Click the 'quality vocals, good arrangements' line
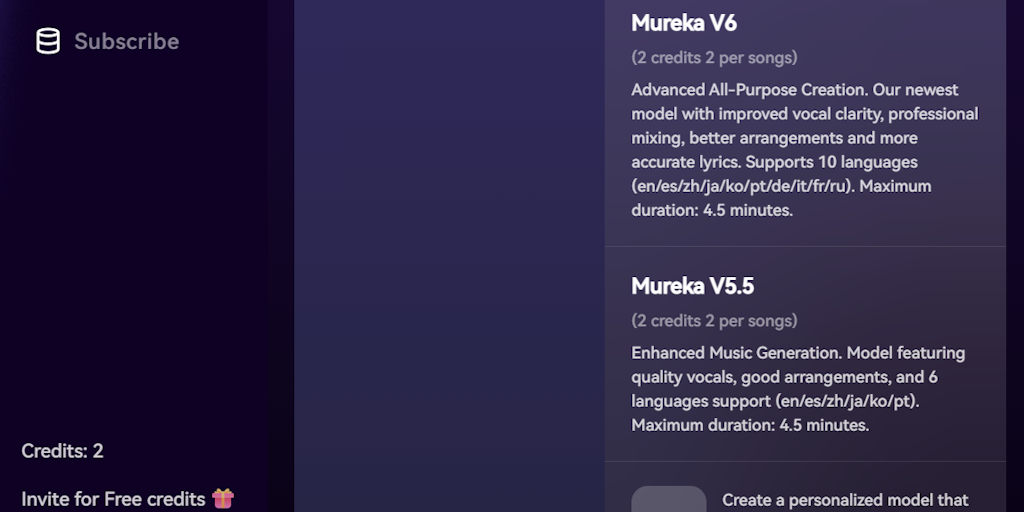Viewport: 1024px width, 512px height. 784,377
